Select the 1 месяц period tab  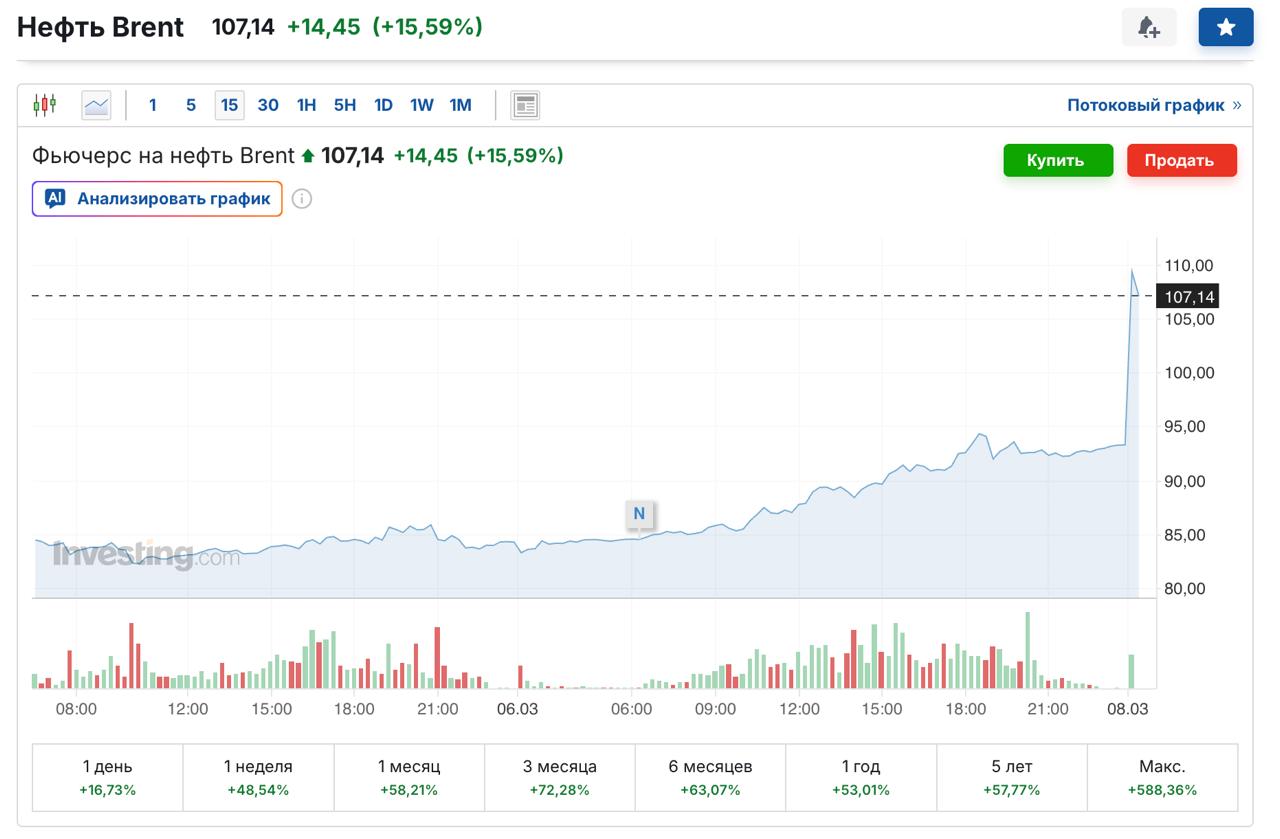(x=409, y=777)
